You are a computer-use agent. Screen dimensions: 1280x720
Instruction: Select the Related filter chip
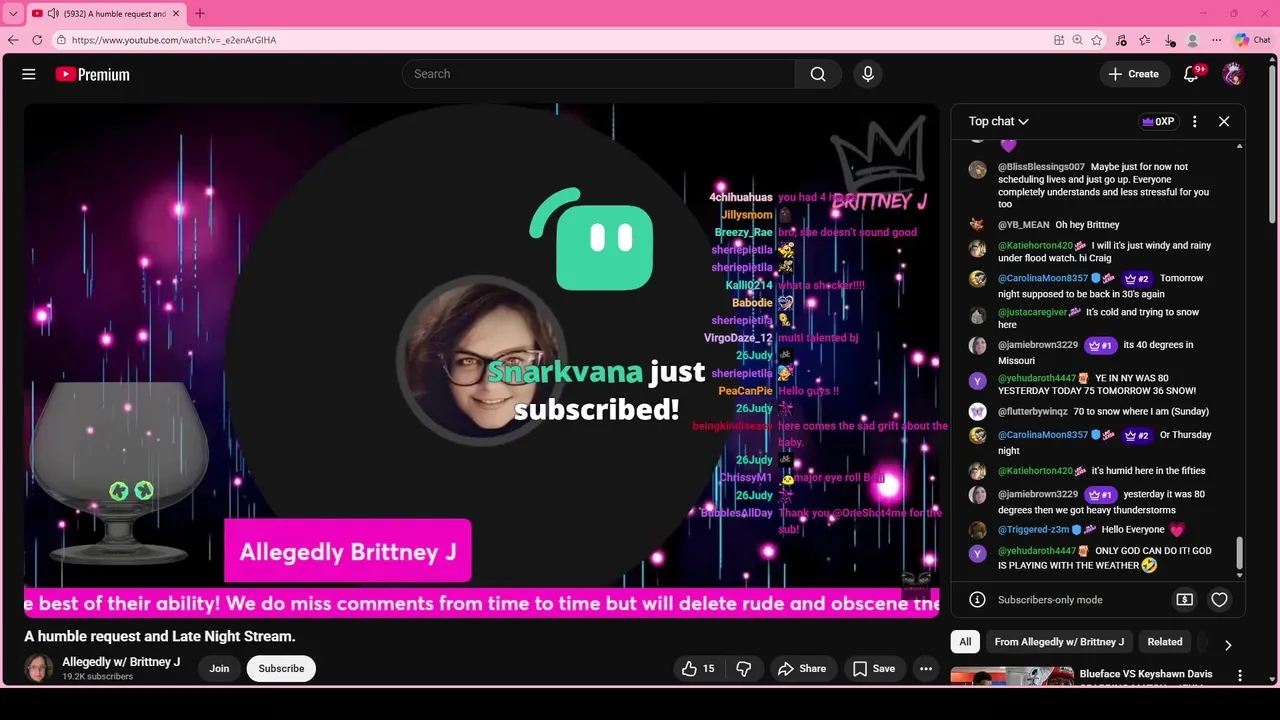click(x=1164, y=642)
